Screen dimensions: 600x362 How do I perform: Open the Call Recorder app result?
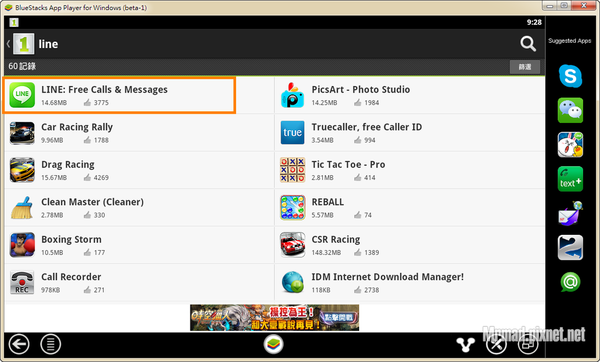click(139, 283)
